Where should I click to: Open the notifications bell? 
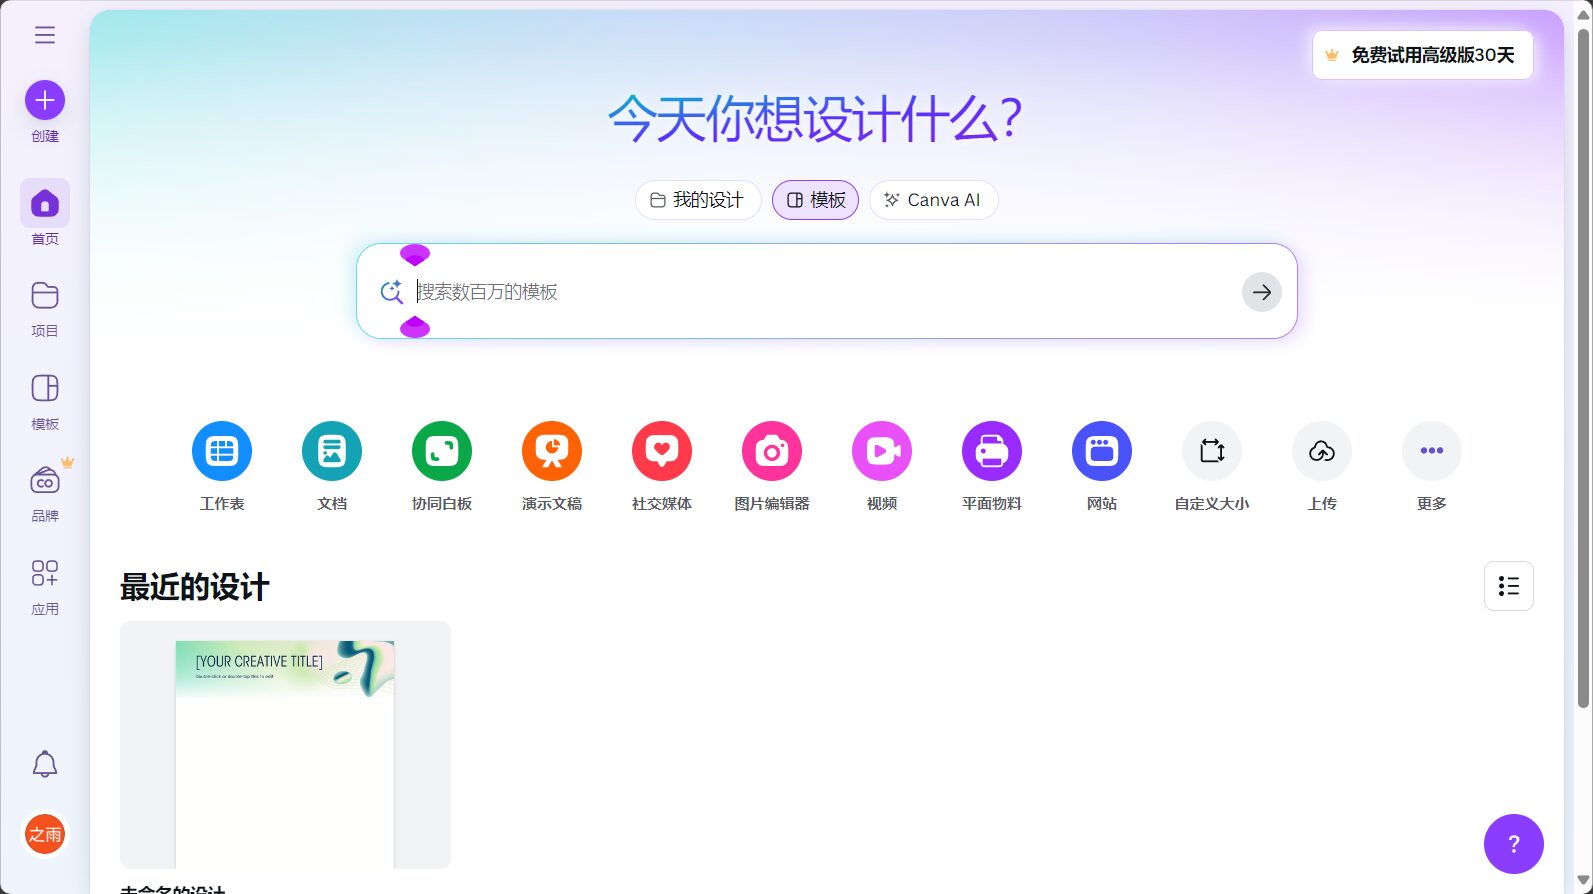(45, 764)
